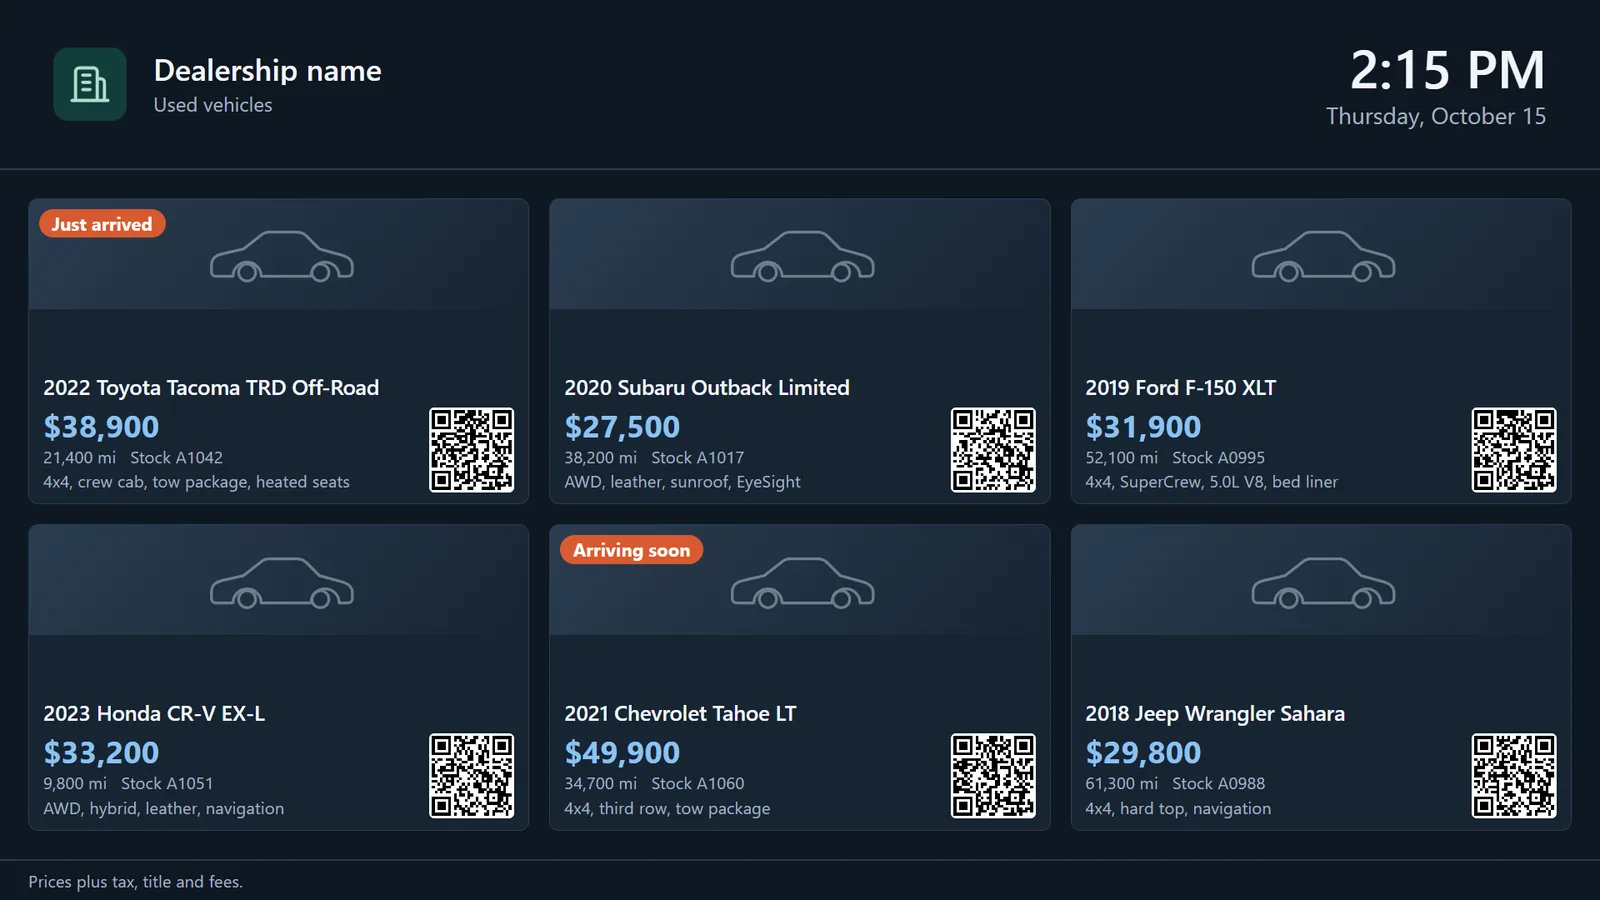This screenshot has height=900, width=1600.
Task: Click the $27,500 price
Action: pyautogui.click(x=622, y=427)
